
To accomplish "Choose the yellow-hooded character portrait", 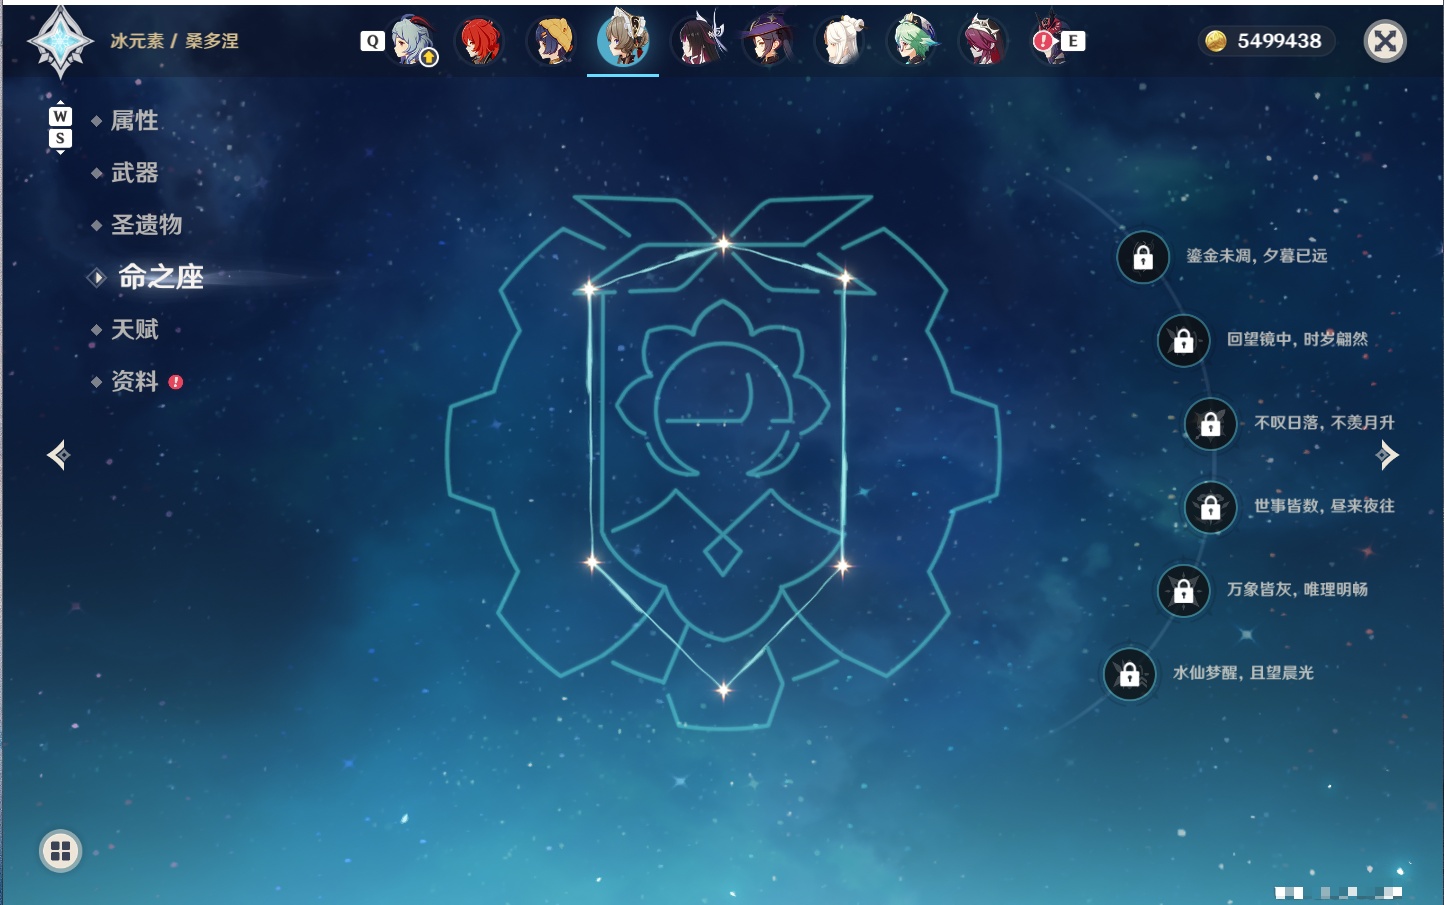I will (x=552, y=41).
